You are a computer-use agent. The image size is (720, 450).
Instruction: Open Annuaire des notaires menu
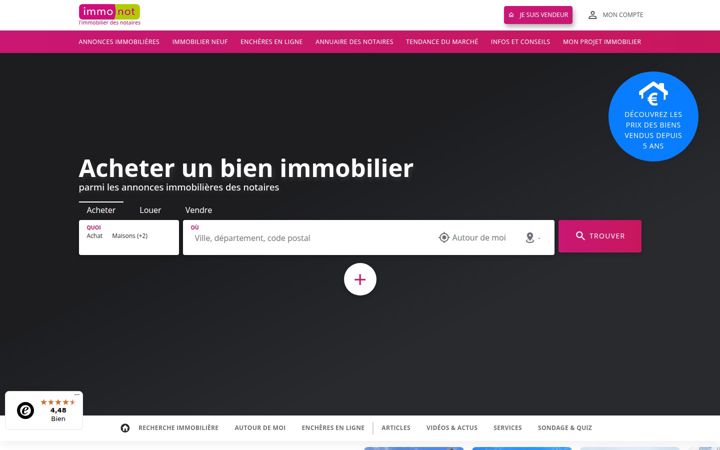point(354,42)
